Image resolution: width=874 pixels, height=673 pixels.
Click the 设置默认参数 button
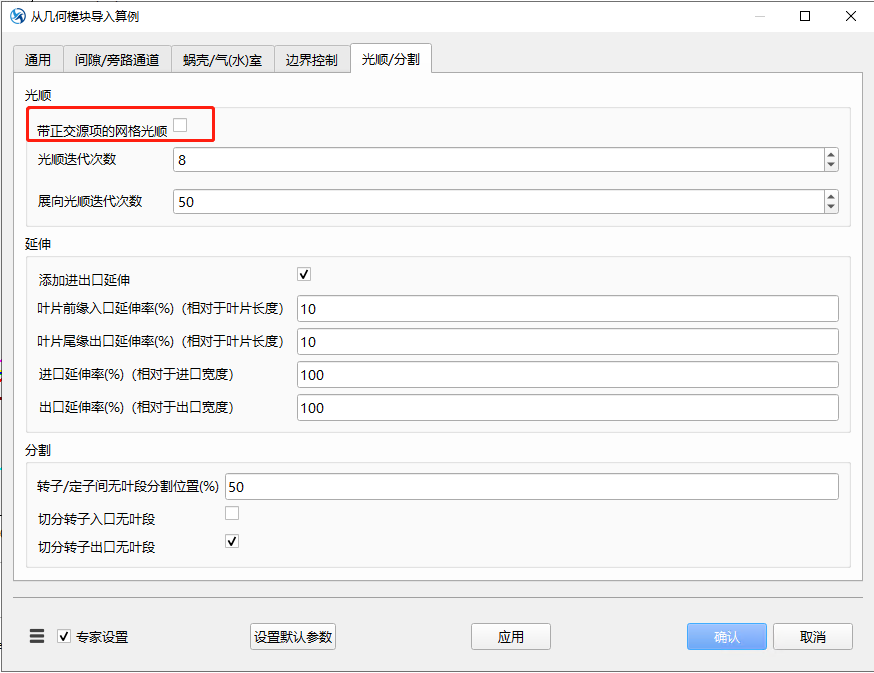pyautogui.click(x=293, y=637)
